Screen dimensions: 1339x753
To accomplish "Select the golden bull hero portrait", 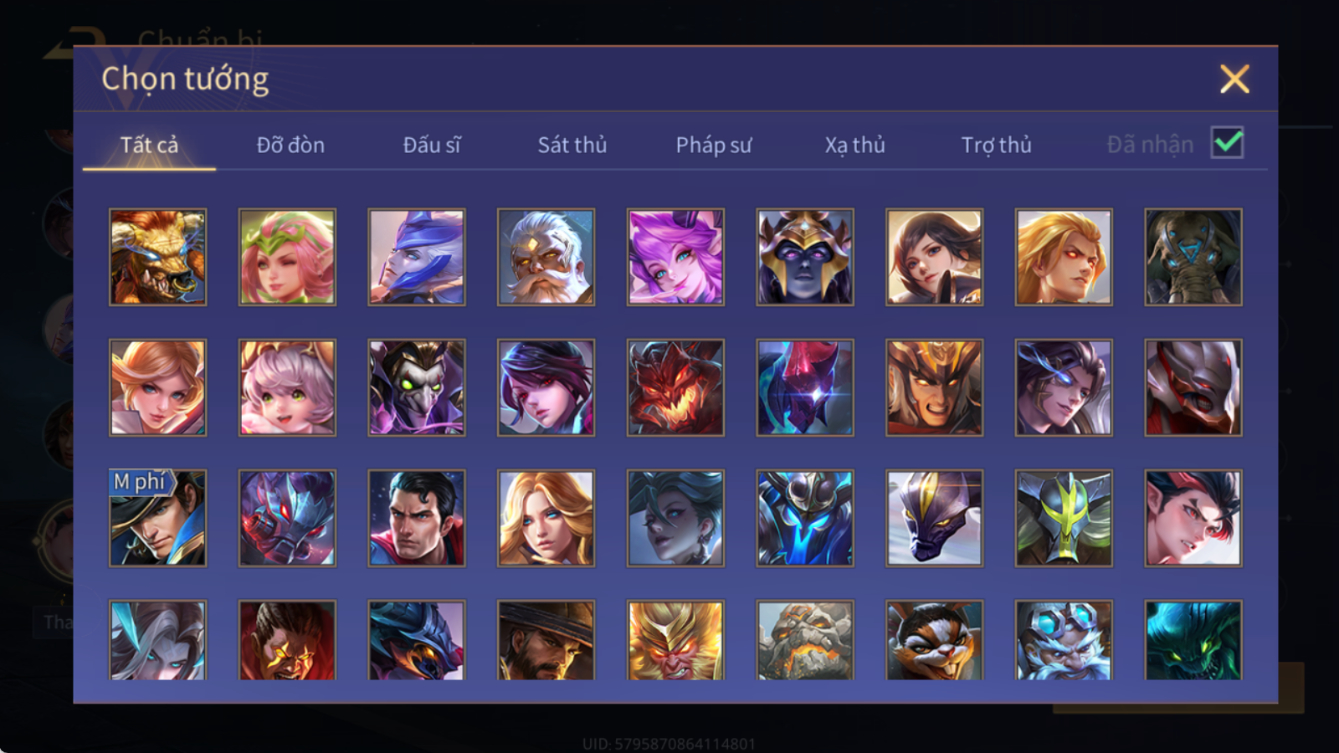I will click(x=158, y=257).
